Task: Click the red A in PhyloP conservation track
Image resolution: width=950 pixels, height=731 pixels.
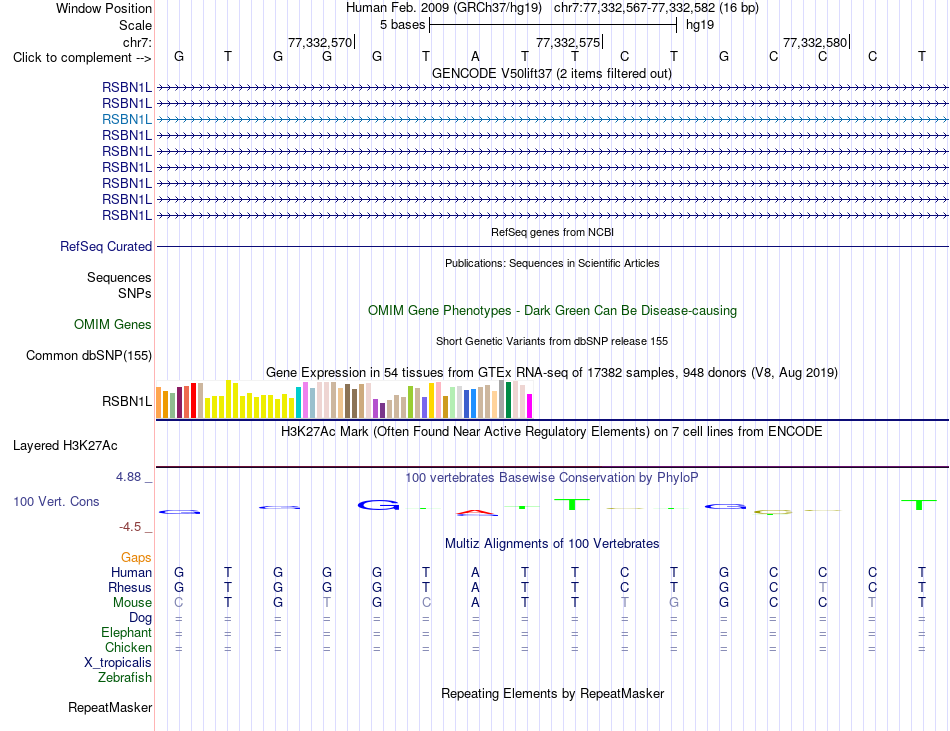Action: tap(477, 513)
